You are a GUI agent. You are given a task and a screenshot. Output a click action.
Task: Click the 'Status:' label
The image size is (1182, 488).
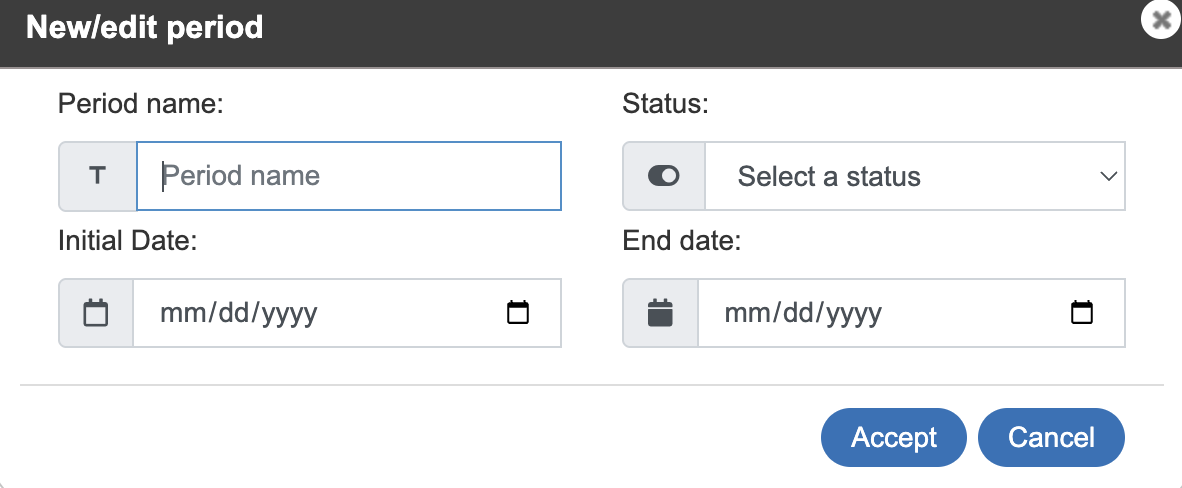coord(666,103)
